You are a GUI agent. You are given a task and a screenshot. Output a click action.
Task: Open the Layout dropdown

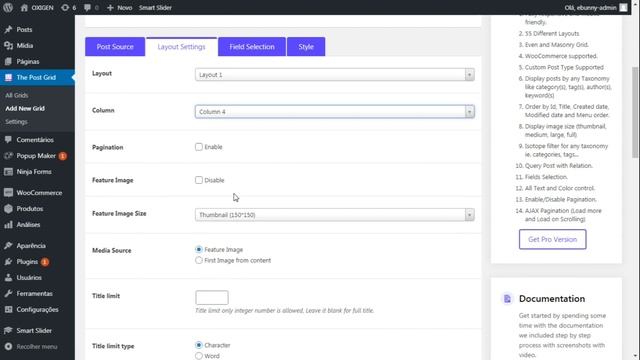335,75
